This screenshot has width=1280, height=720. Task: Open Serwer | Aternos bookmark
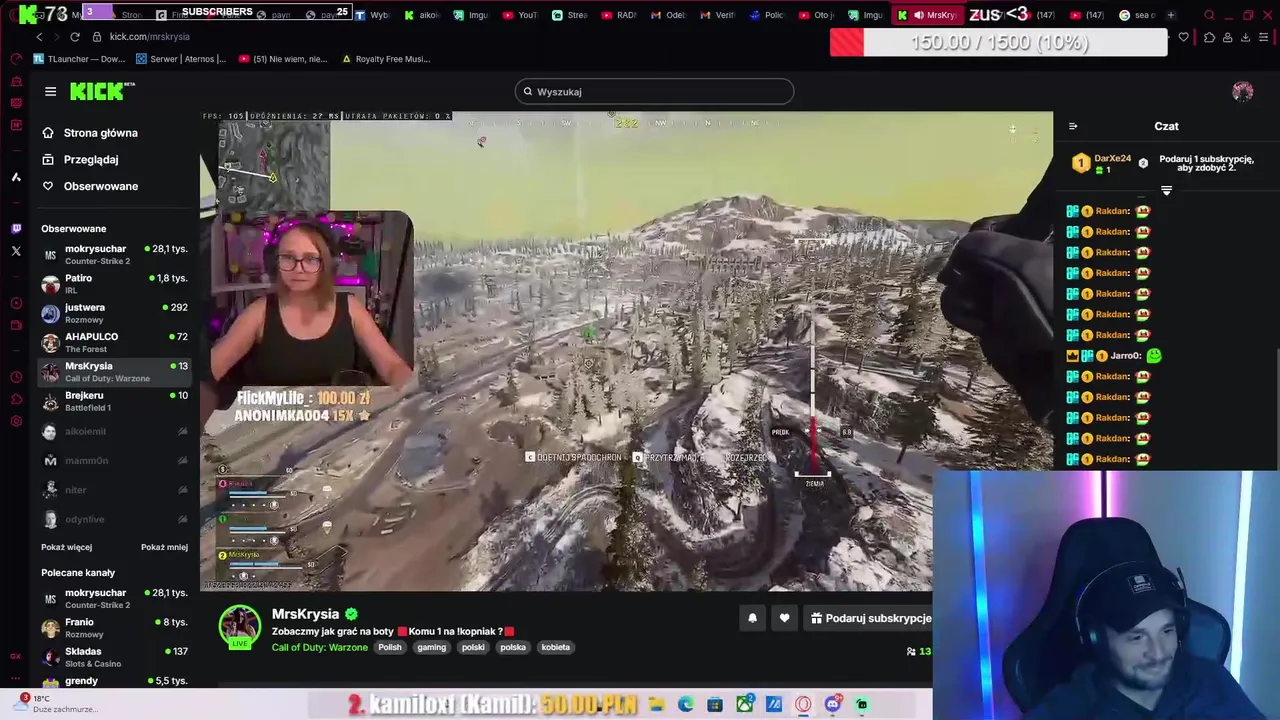pos(181,59)
